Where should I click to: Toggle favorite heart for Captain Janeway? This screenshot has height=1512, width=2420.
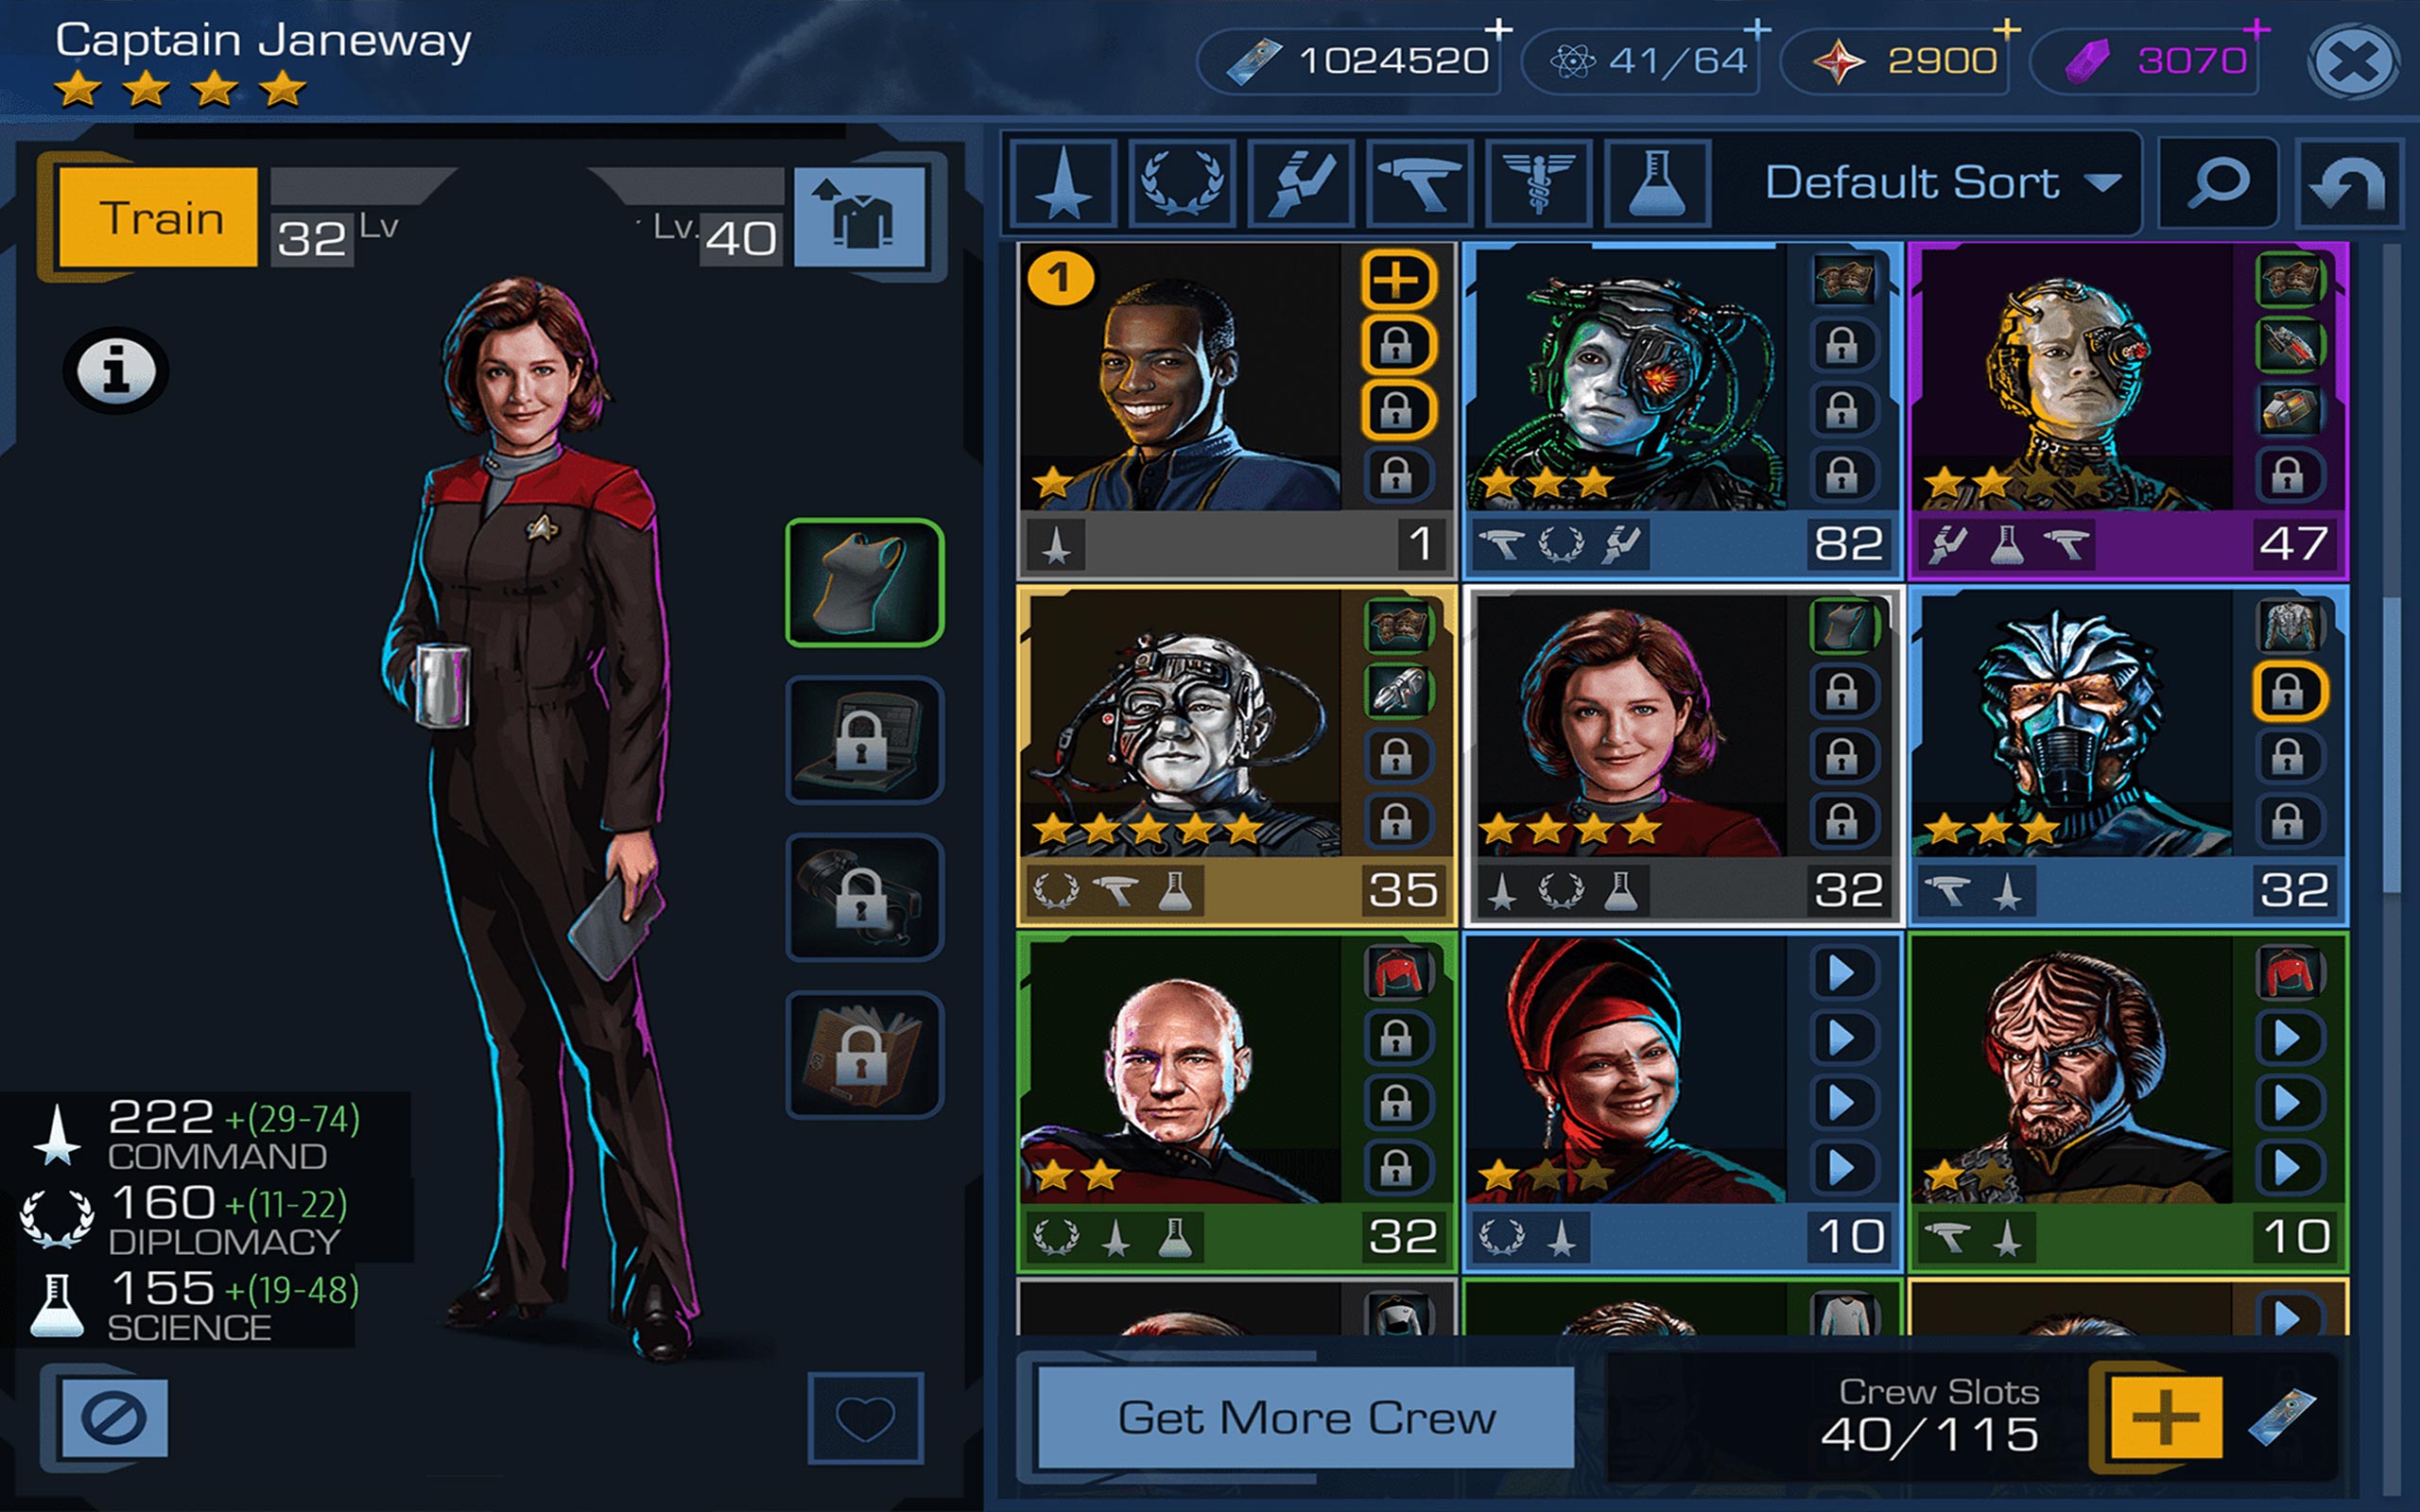(x=865, y=1418)
